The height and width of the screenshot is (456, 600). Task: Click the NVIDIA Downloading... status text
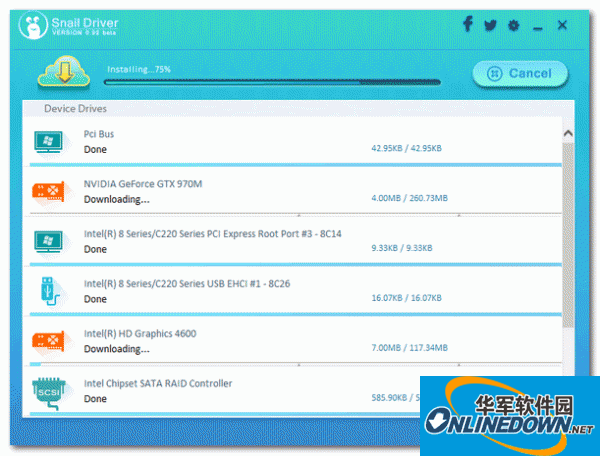click(x=117, y=199)
